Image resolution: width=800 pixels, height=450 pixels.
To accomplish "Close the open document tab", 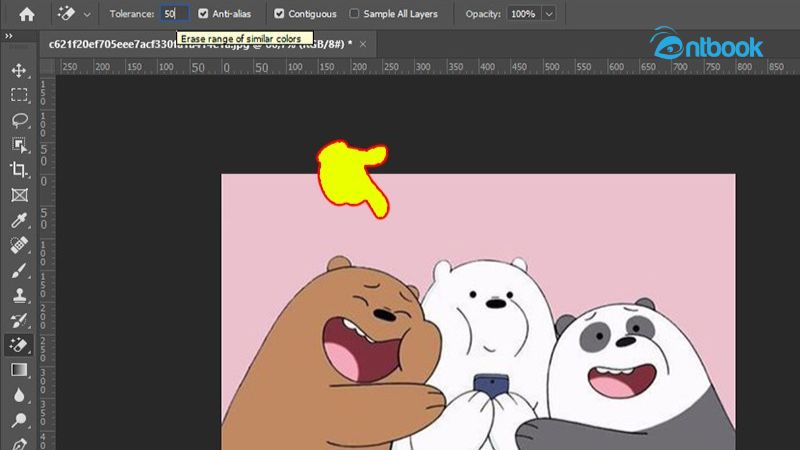I will (363, 44).
